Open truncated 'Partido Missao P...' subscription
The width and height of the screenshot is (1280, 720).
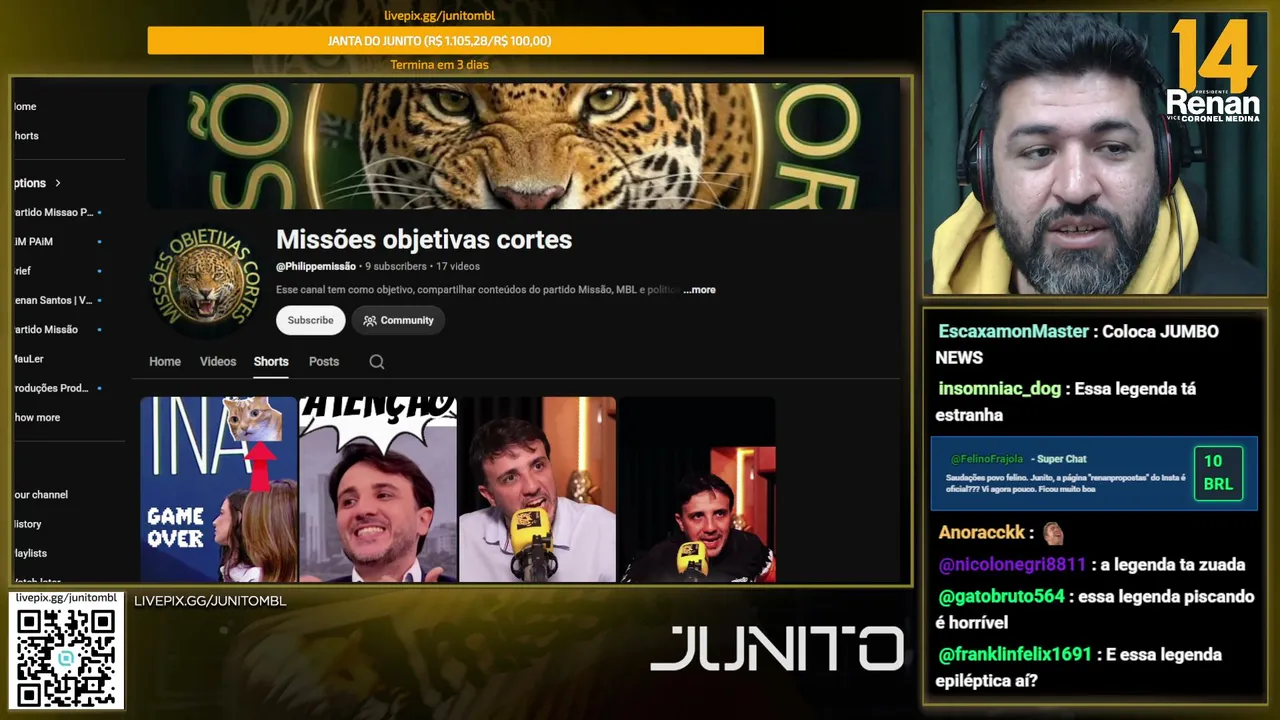[x=54, y=212]
